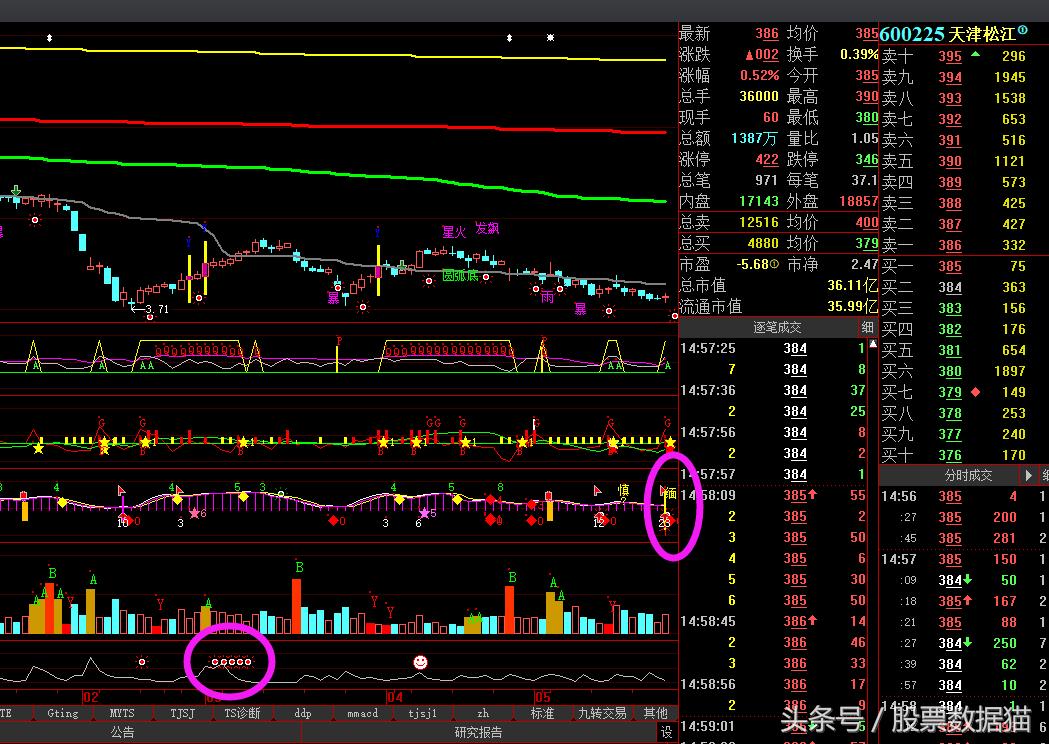Click the yellow MA line on chart

click(x=335, y=56)
